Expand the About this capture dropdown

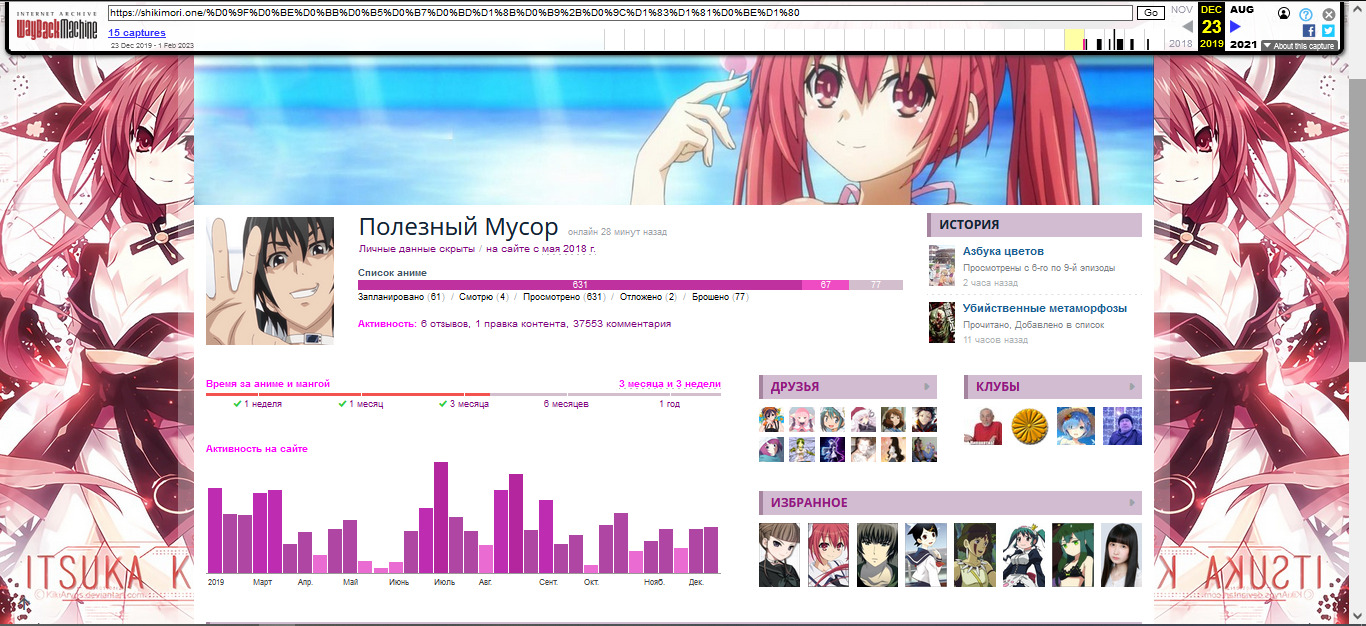1298,46
